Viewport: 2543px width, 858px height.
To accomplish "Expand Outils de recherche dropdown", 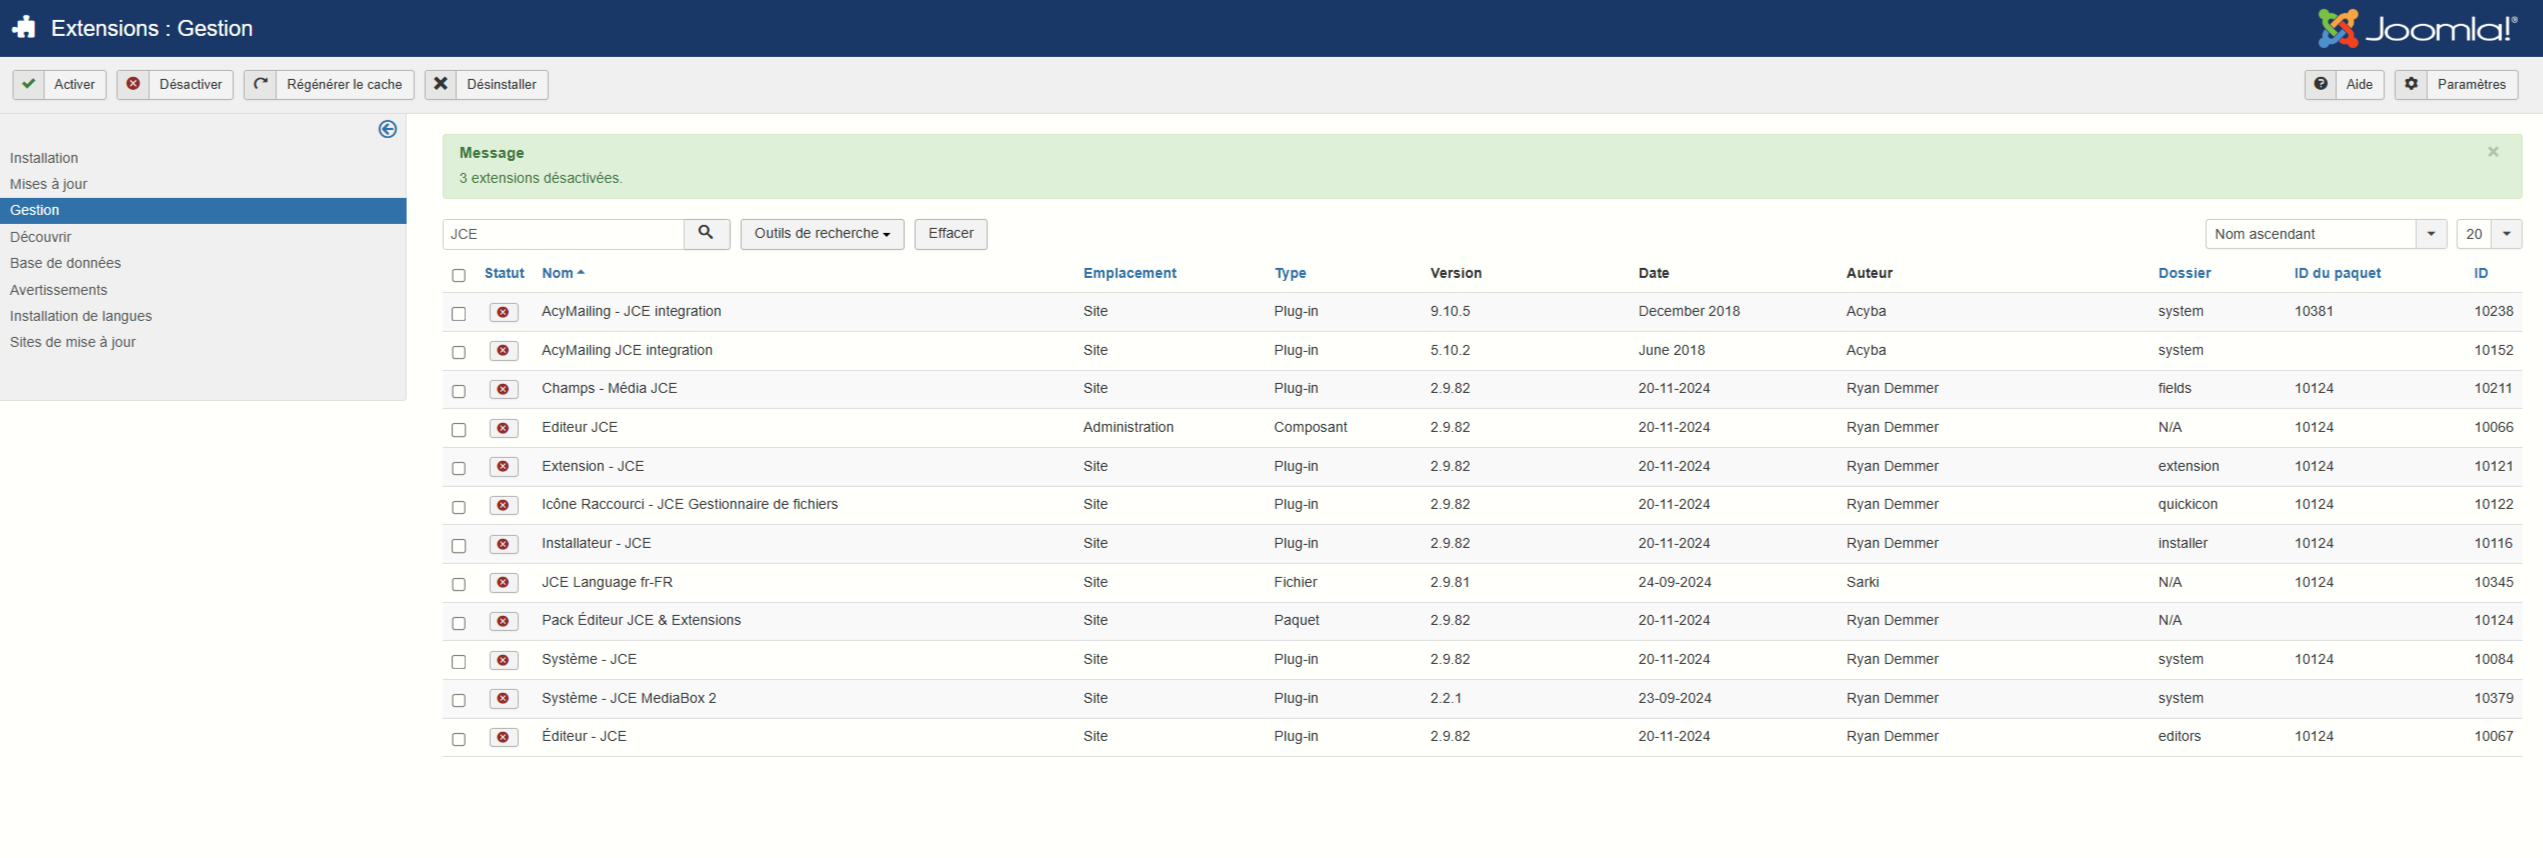I will tap(822, 233).
